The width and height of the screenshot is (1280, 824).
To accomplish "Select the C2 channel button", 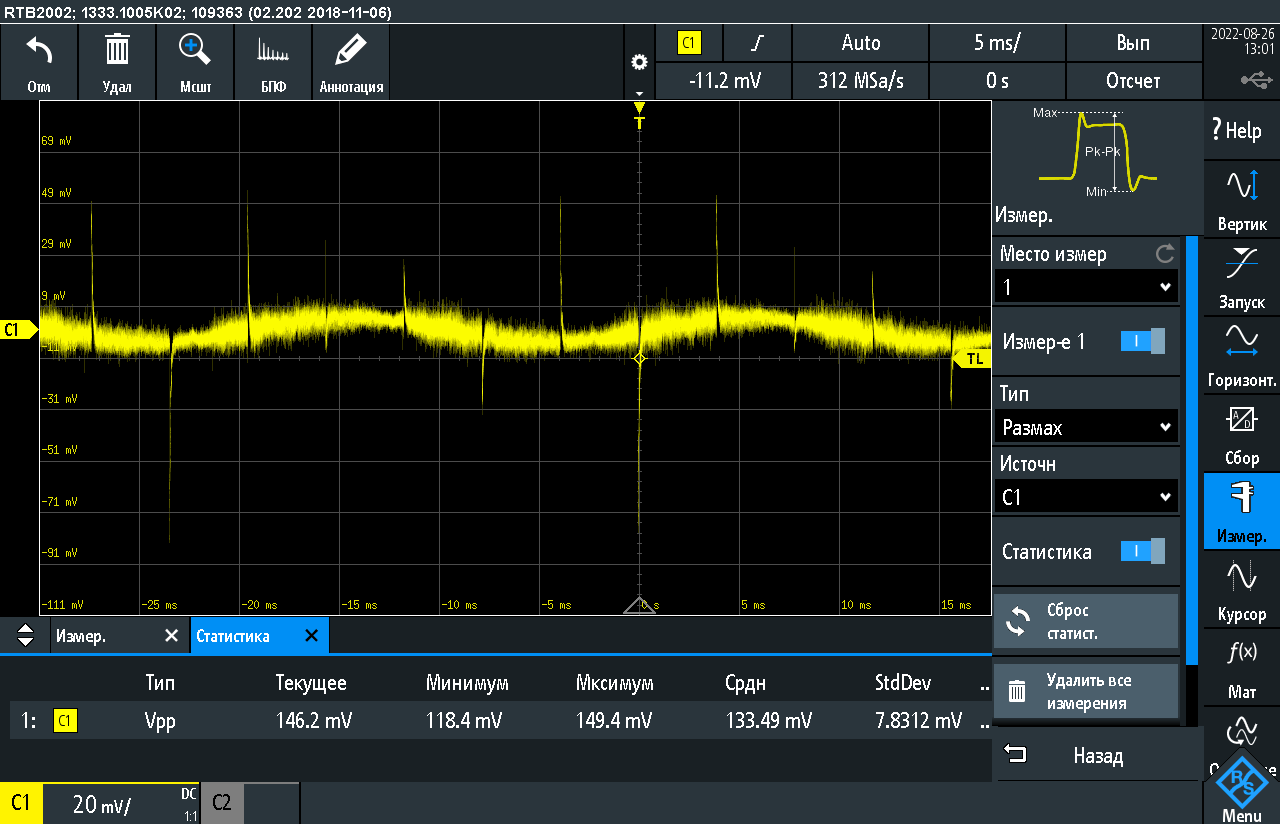I will (x=222, y=803).
